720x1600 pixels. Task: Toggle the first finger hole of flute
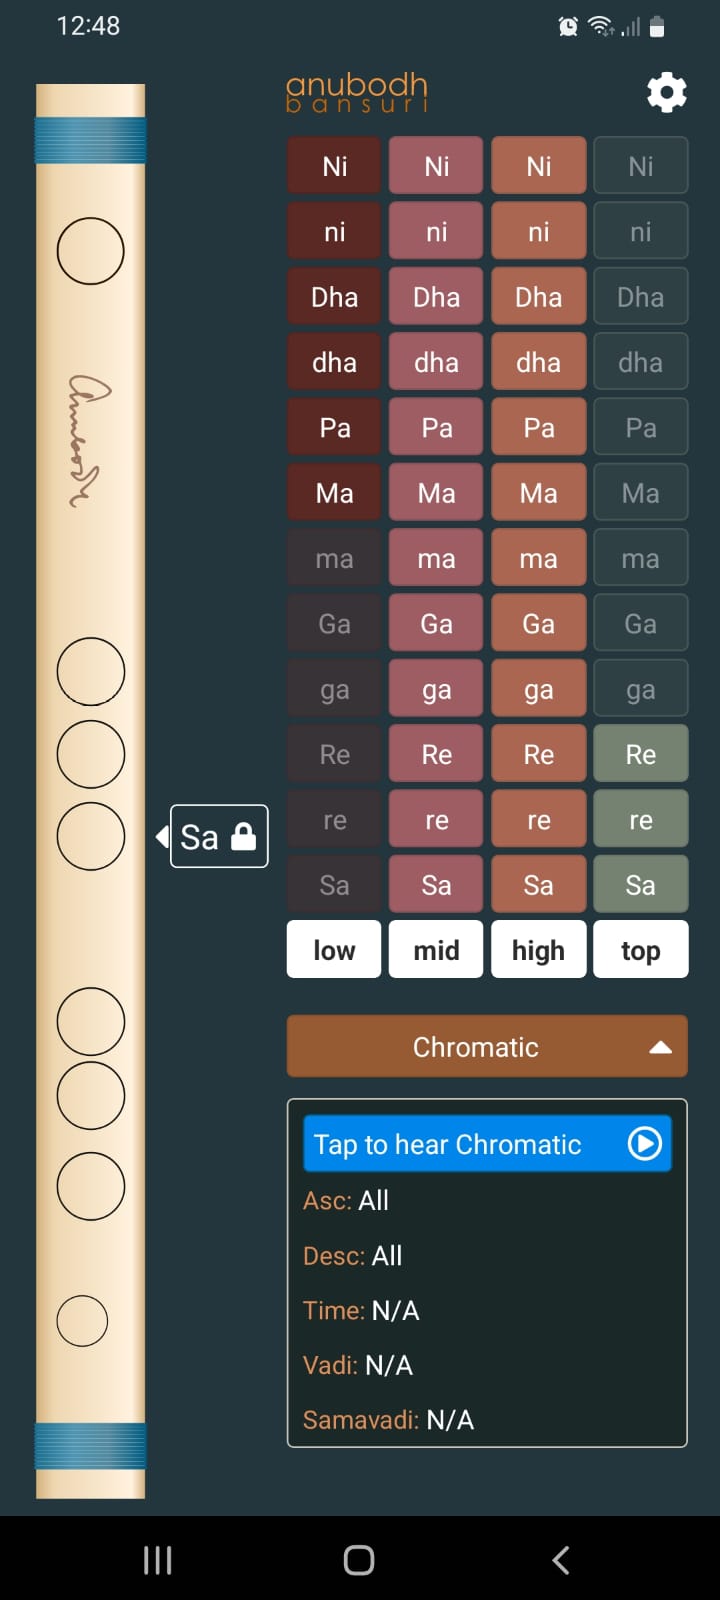pyautogui.click(x=90, y=671)
